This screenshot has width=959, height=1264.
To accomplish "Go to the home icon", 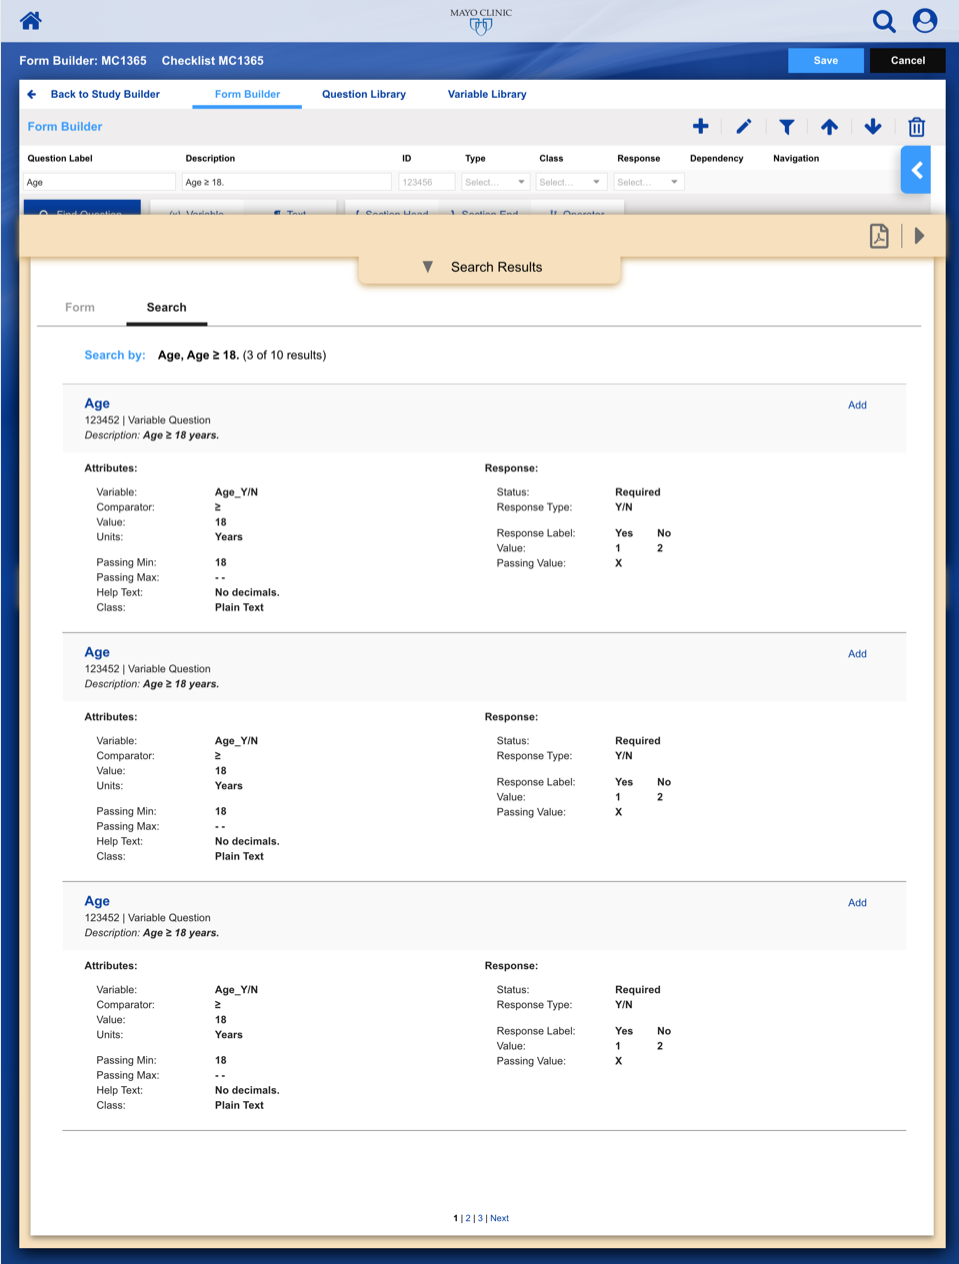I will pos(31,20).
